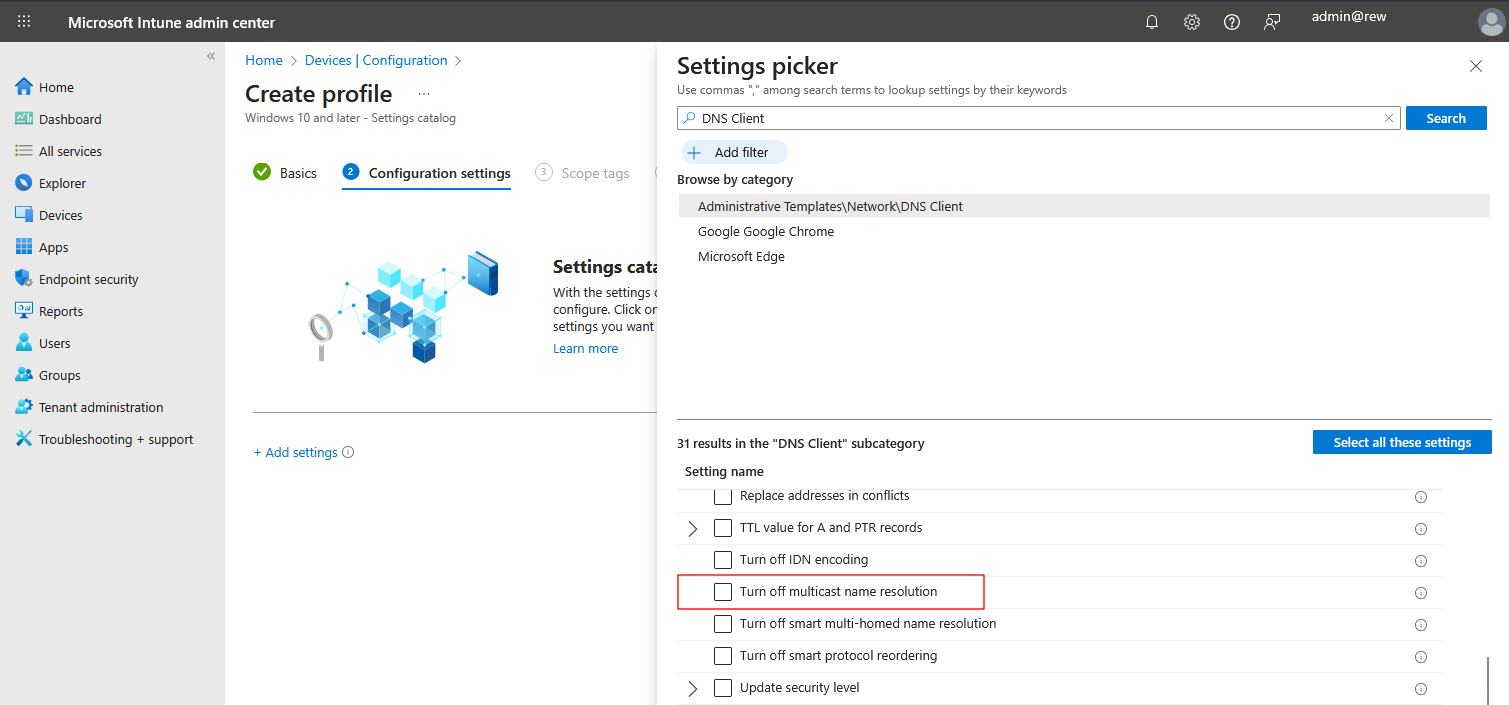1509x705 pixels.
Task: Click Select all these settings
Action: 1402,441
